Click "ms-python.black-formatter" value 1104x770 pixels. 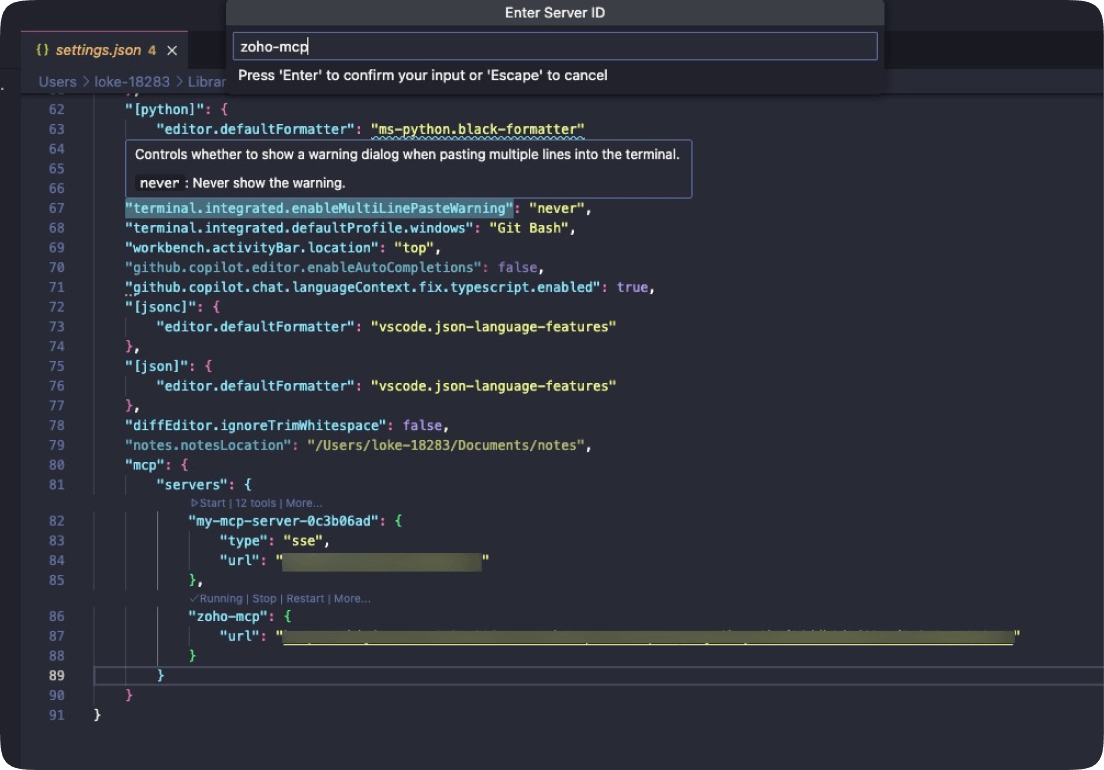[x=477, y=130]
